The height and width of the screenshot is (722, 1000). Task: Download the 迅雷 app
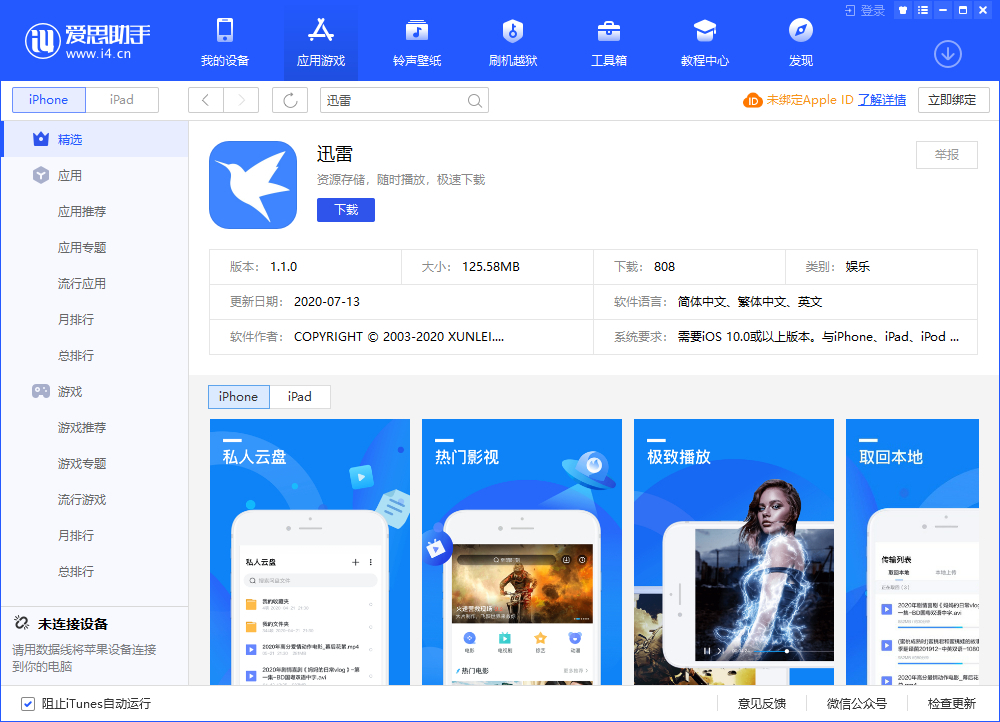click(x=345, y=209)
